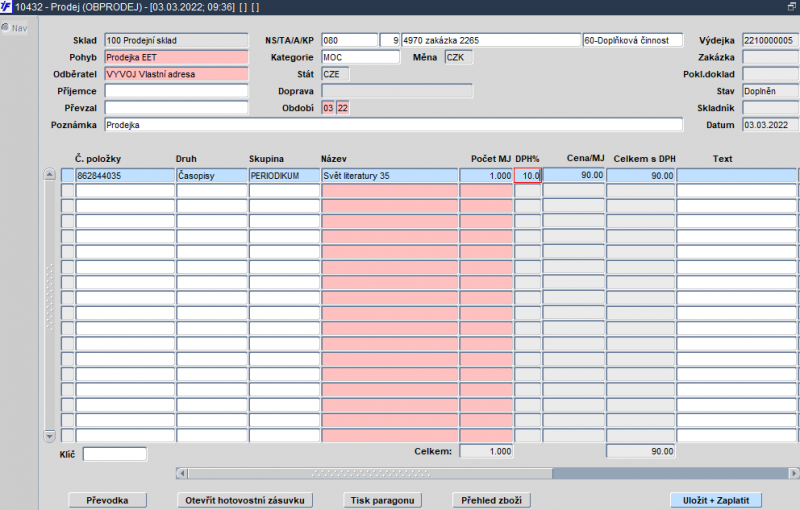This screenshot has width=800, height=510.
Task: Click the Cena/MJ cell 90.00 in first row
Action: [x=573, y=174]
